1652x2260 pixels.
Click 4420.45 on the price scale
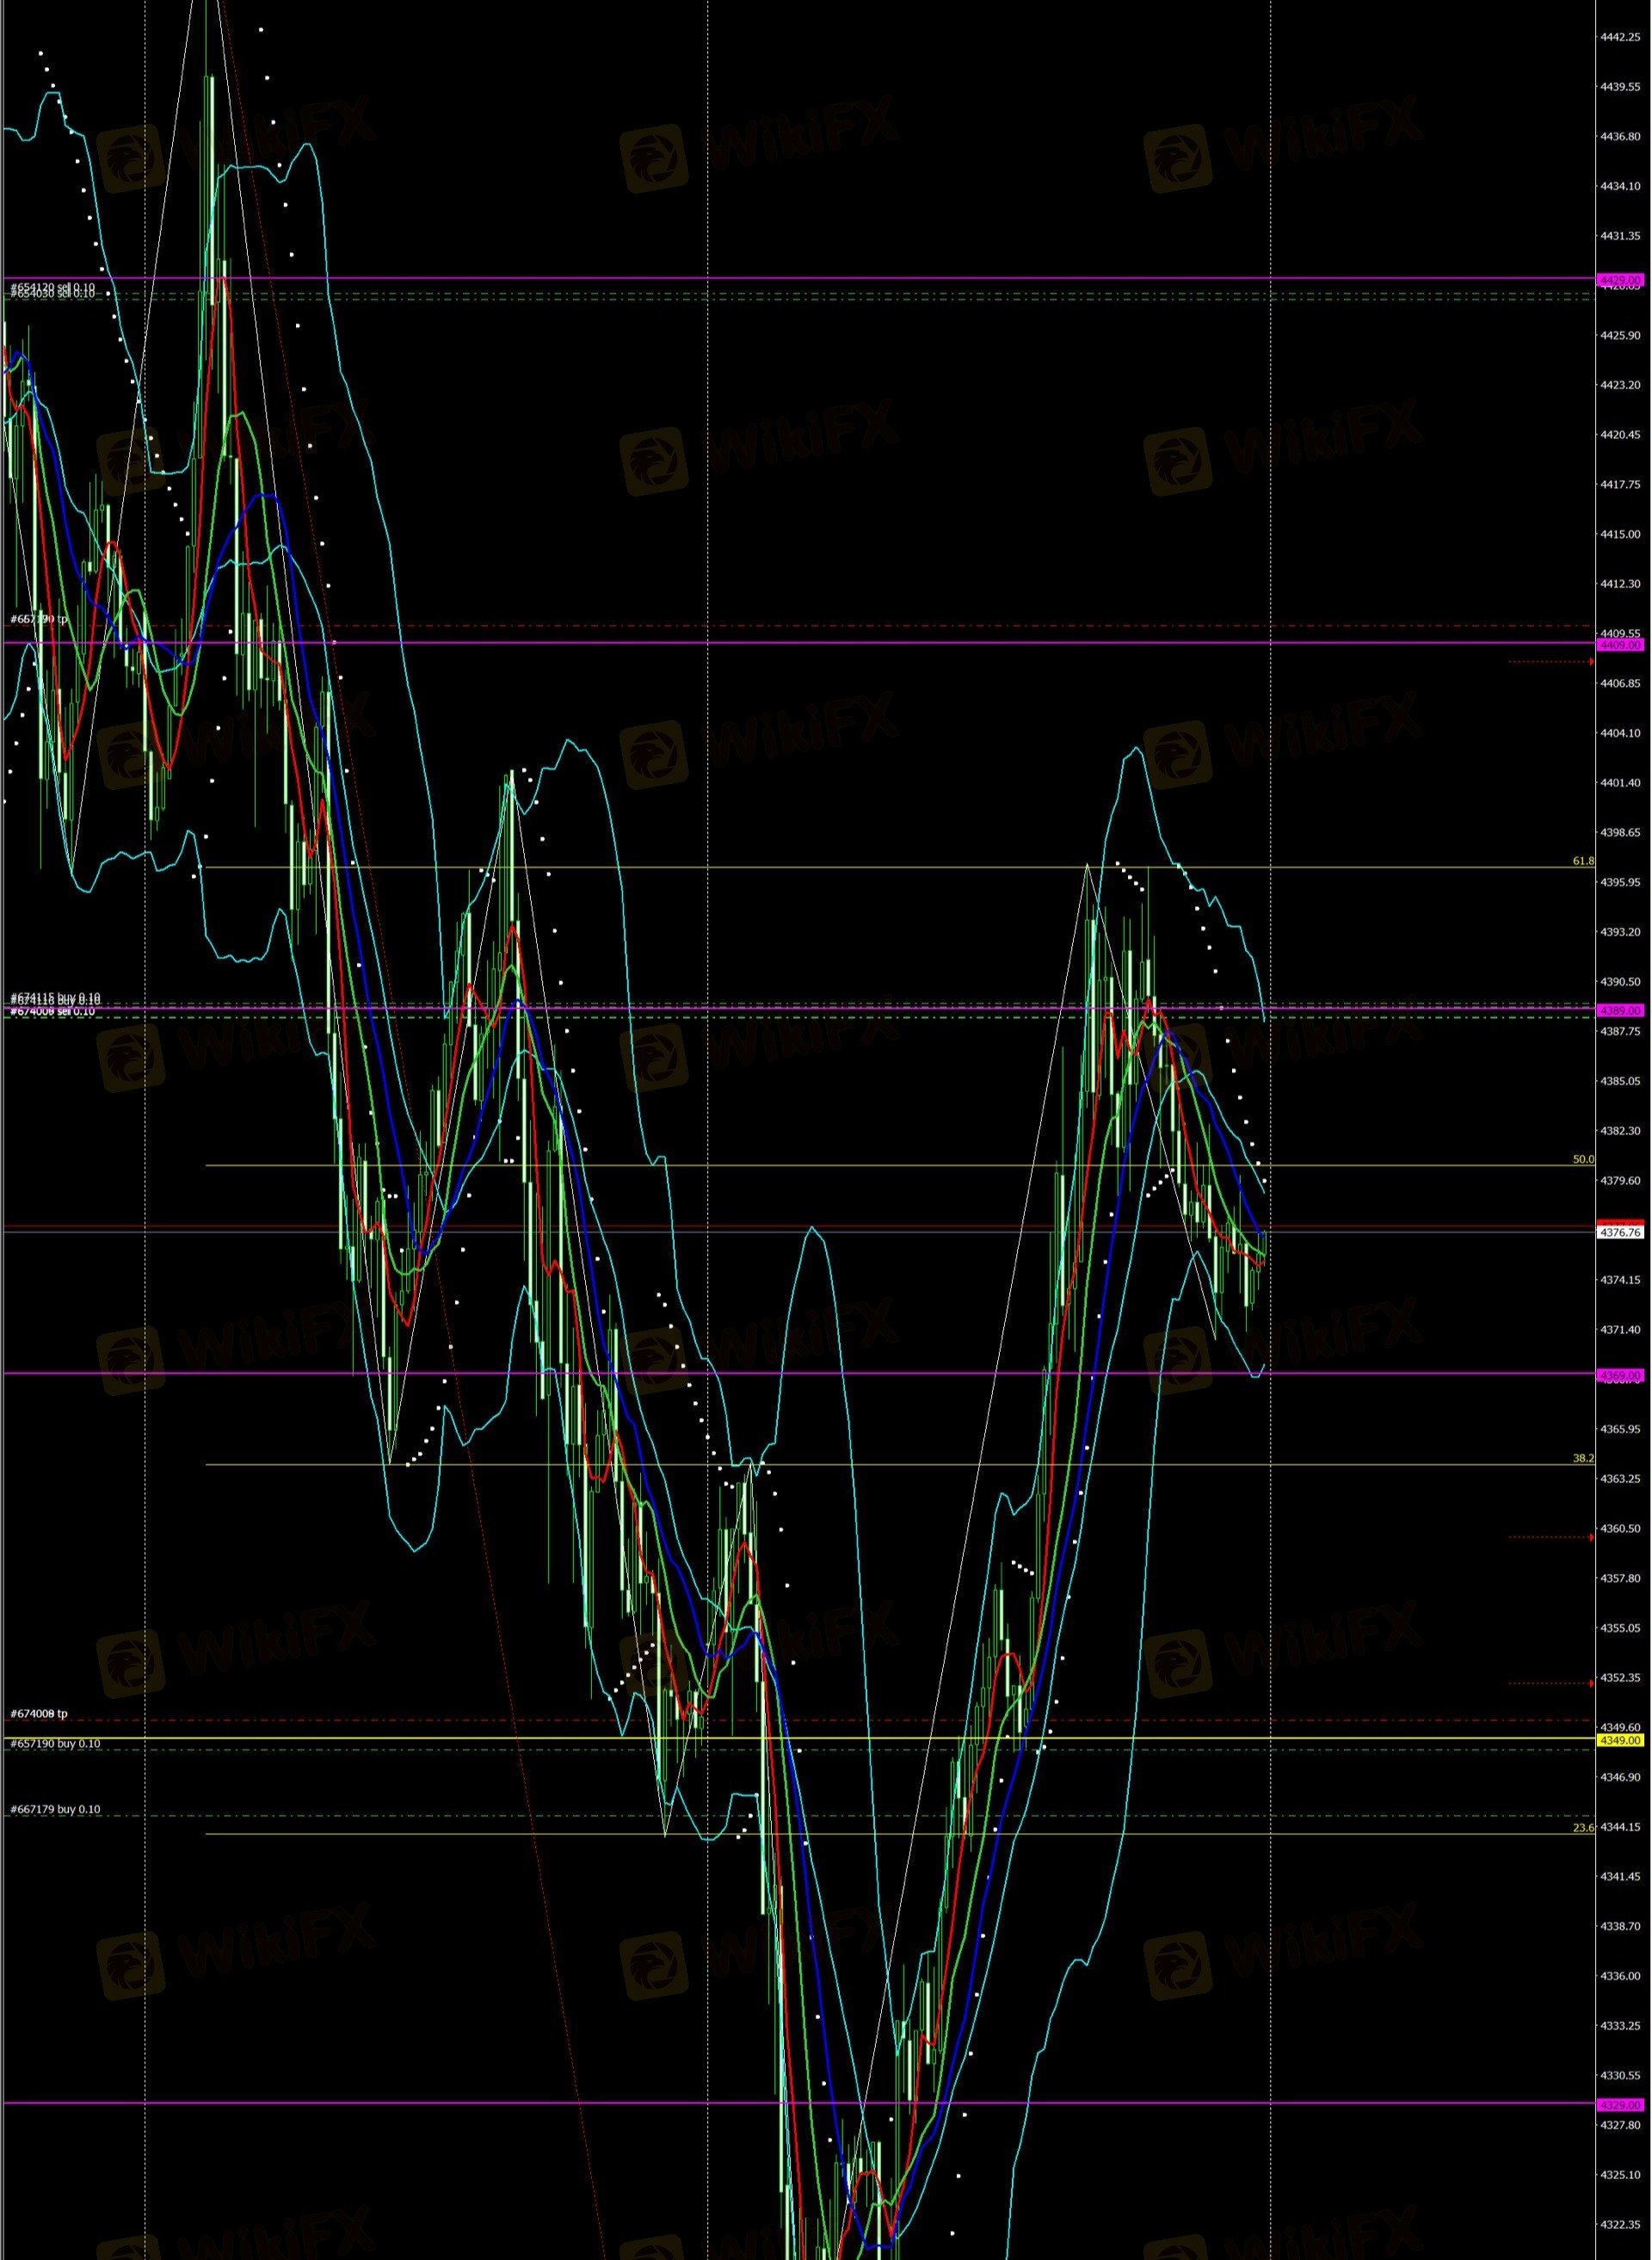1620,435
